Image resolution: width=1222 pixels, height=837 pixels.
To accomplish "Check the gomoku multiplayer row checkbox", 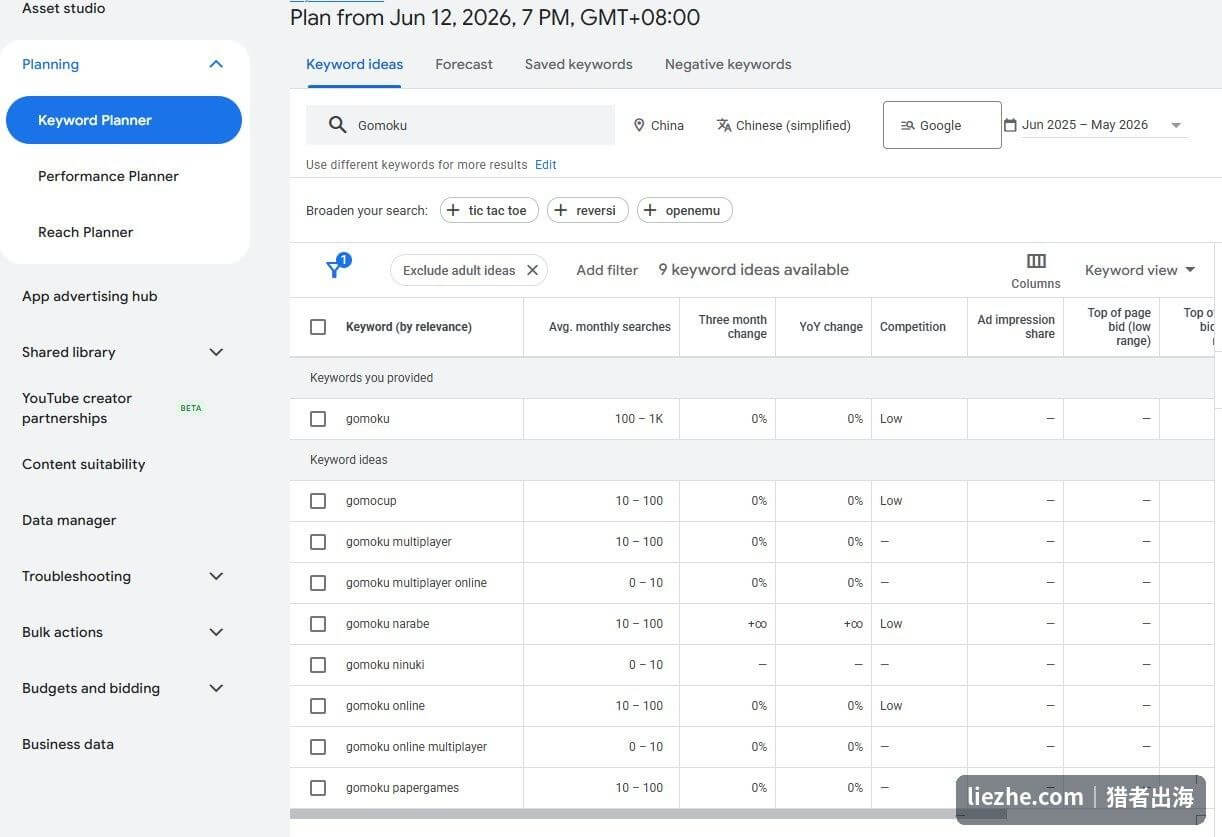I will click(318, 542).
